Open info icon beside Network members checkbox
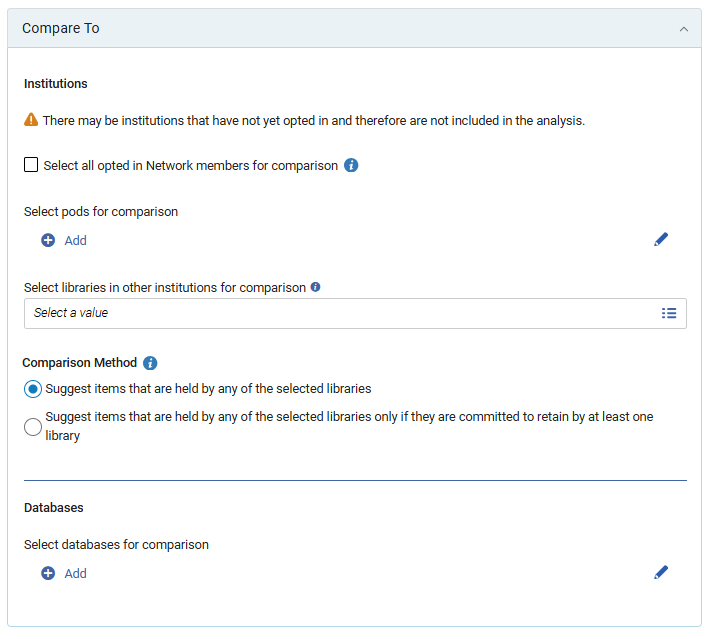 [x=351, y=165]
